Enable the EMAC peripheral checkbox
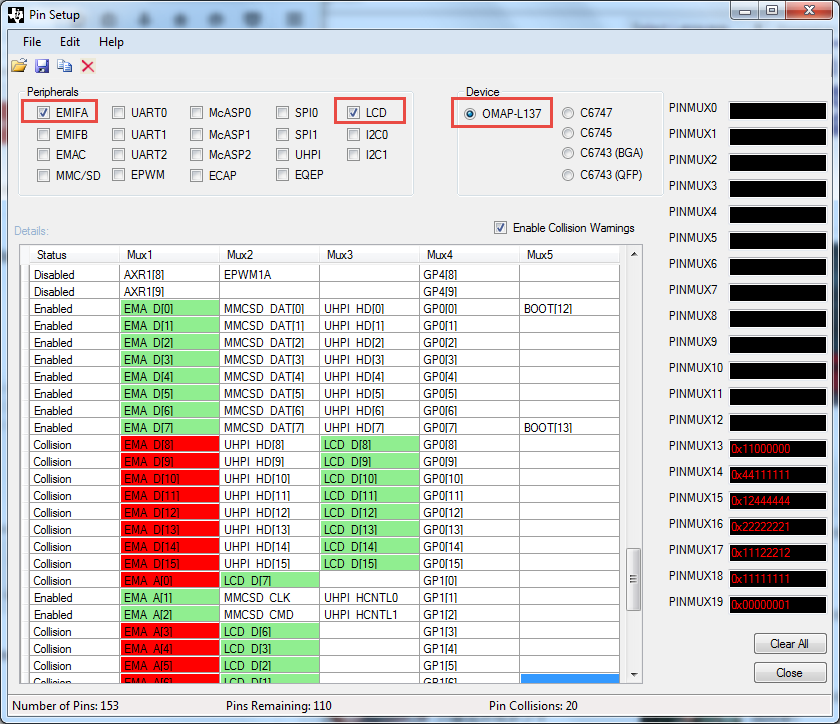 (x=43, y=155)
